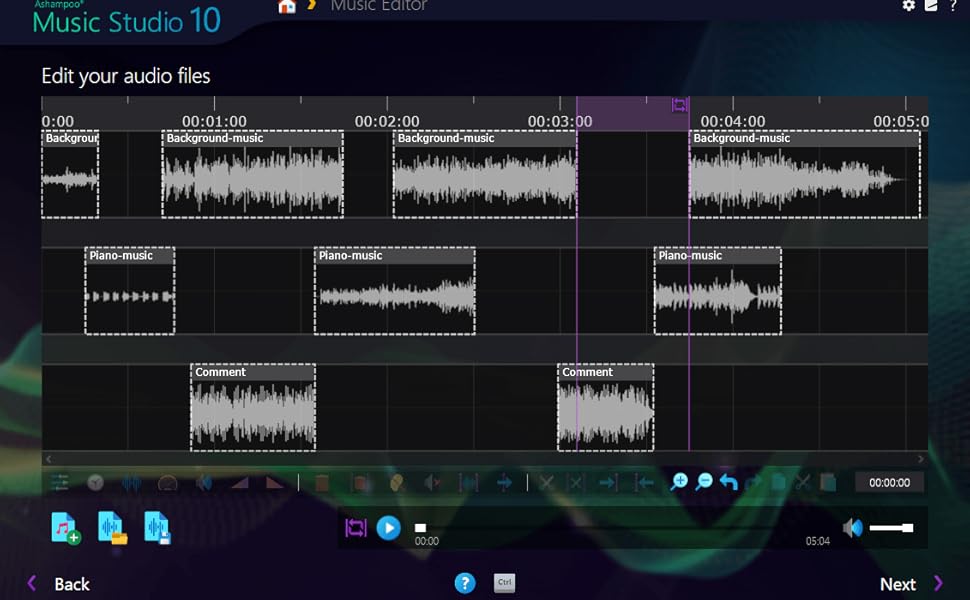The image size is (970, 600).
Task: Click the add music file icon
Action: [x=65, y=527]
